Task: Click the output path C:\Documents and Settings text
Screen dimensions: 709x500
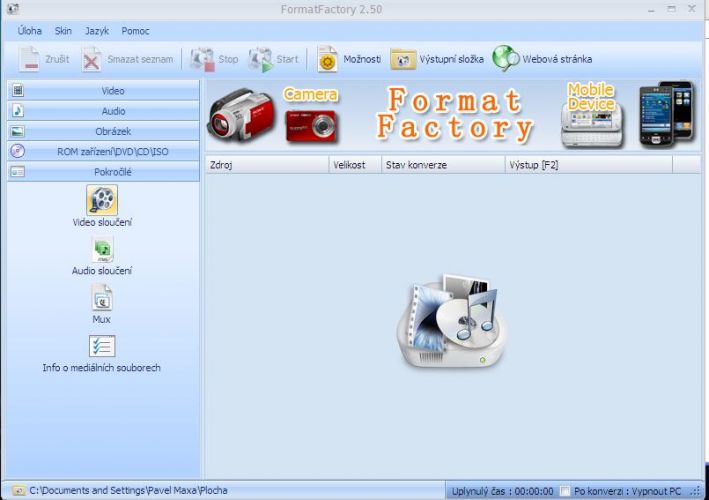Action: [128, 491]
